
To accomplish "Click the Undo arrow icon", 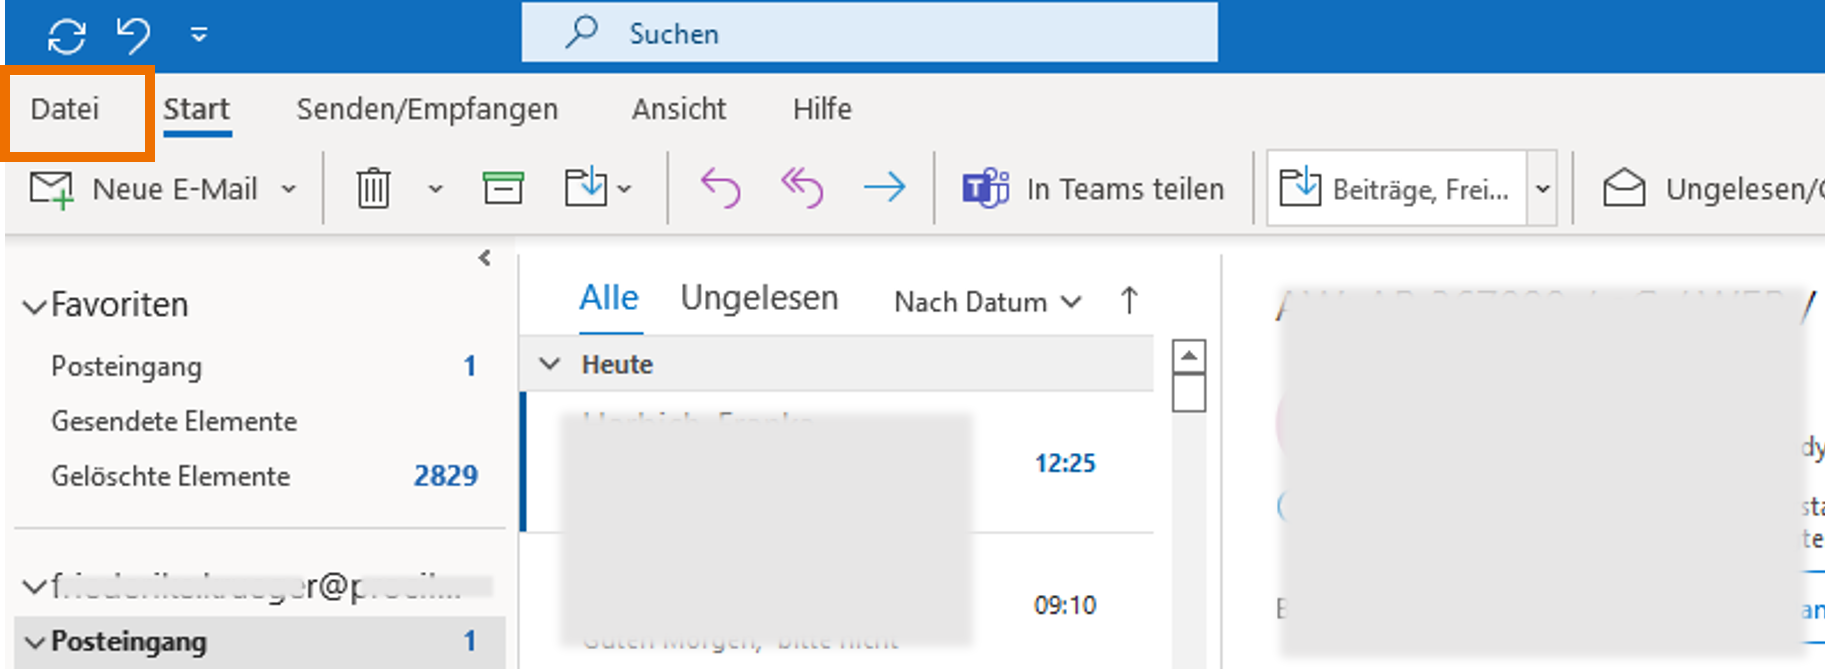I will [x=133, y=36].
